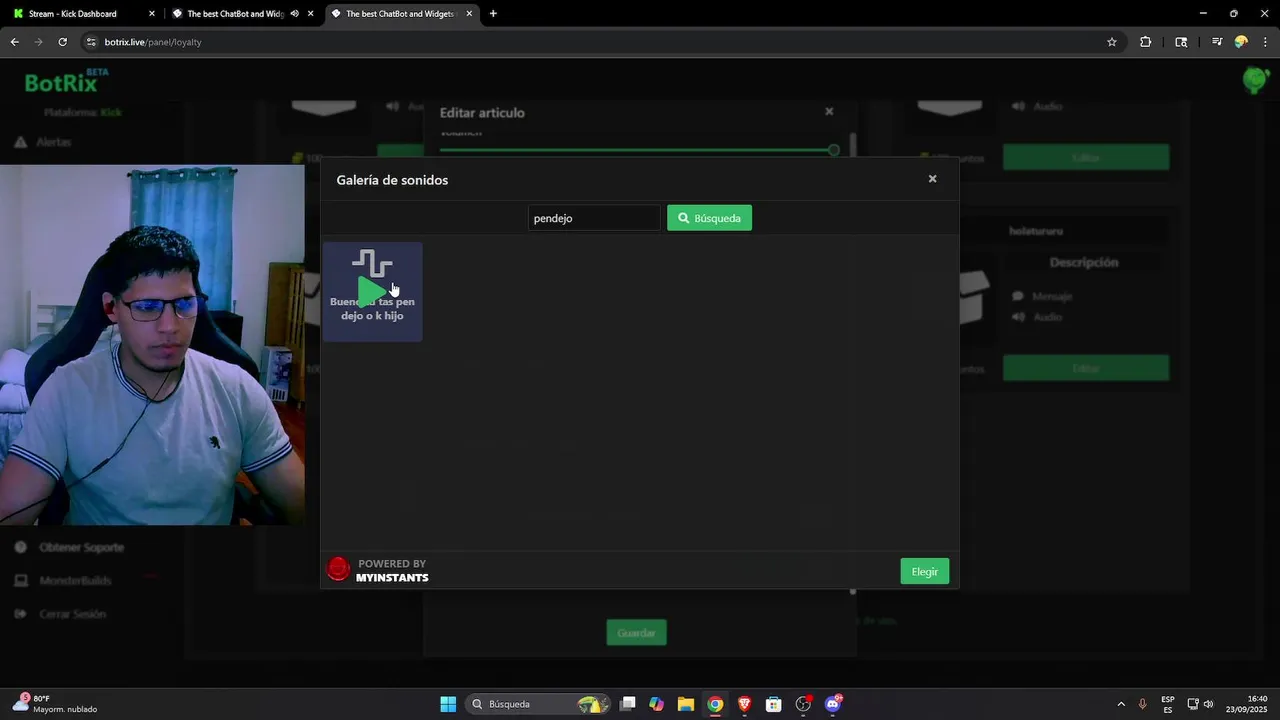This screenshot has height=720, width=1280.
Task: Mute the tab via its speaker icon
Action: pos(294,14)
